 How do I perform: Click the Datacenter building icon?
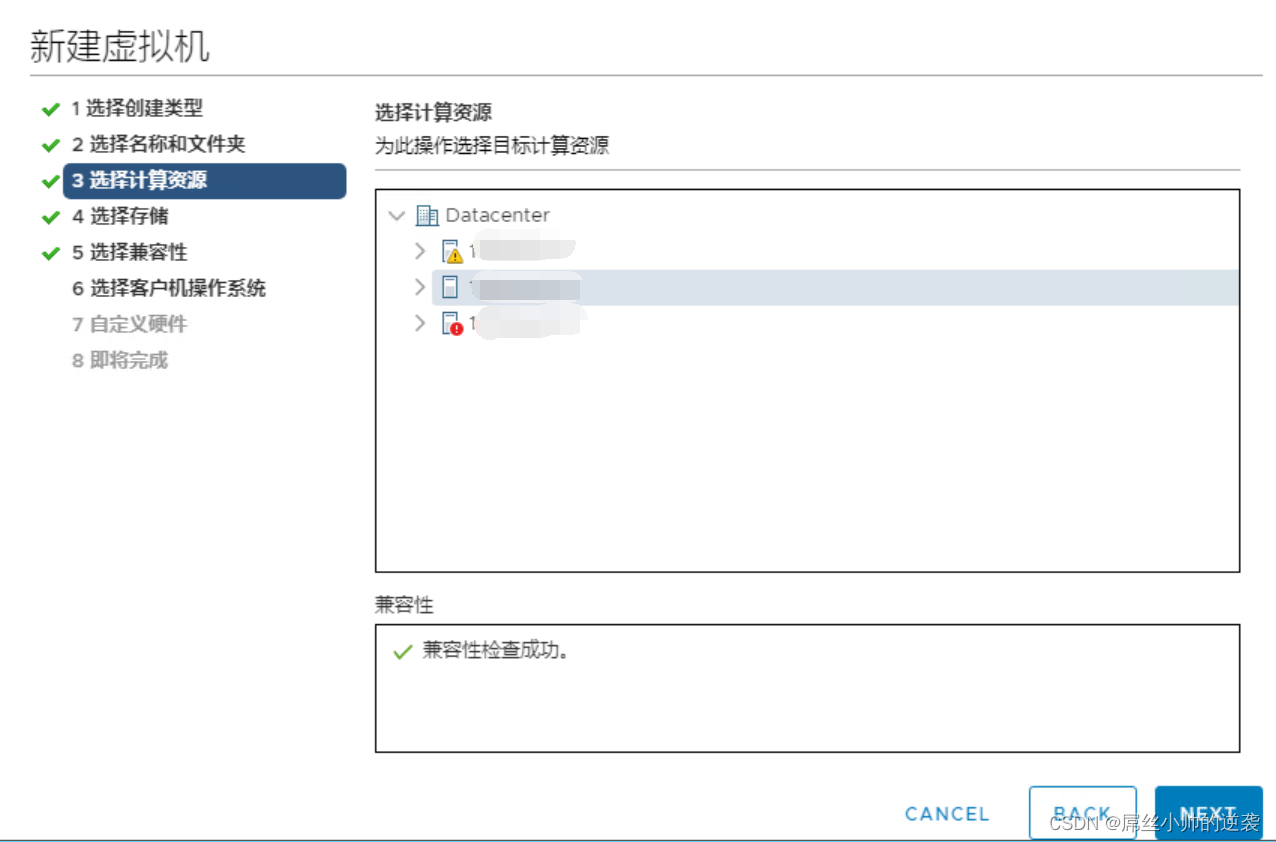coord(429,214)
